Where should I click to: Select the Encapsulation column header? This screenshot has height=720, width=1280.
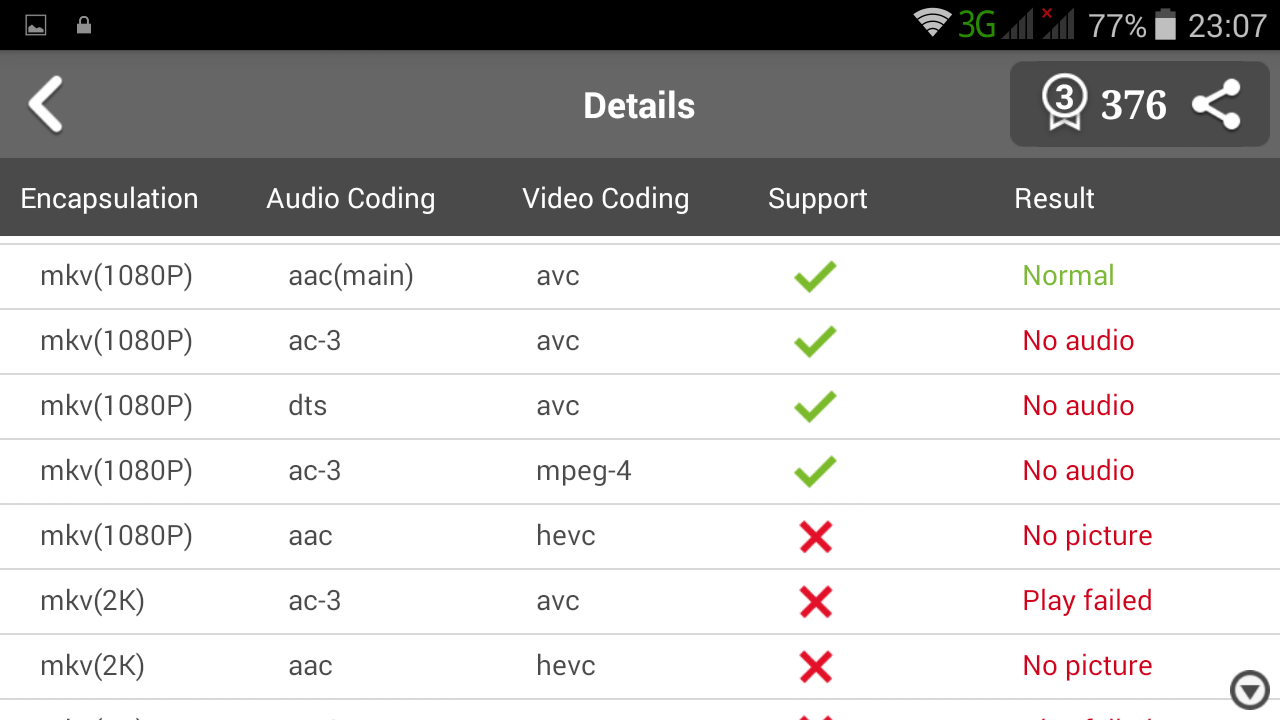pyautogui.click(x=109, y=198)
